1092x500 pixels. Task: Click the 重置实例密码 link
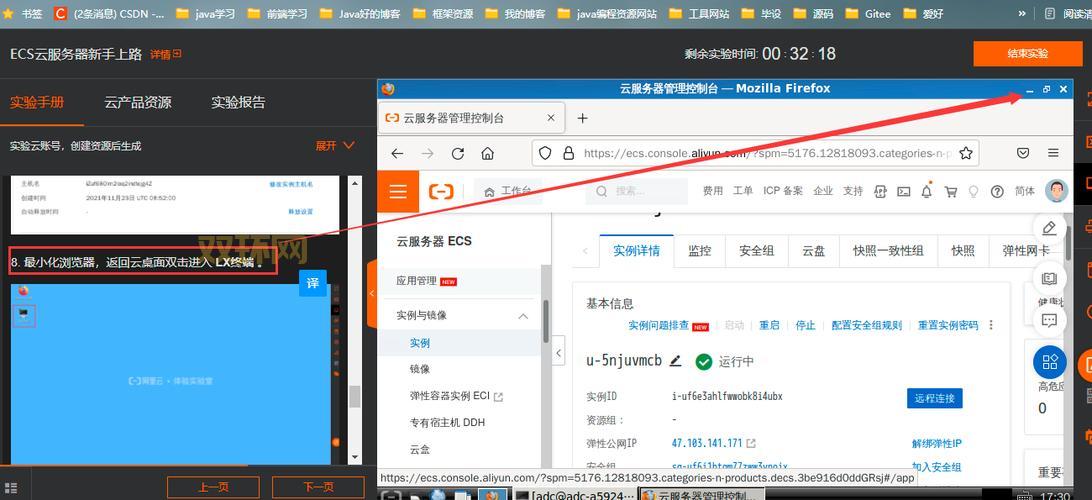(948, 325)
